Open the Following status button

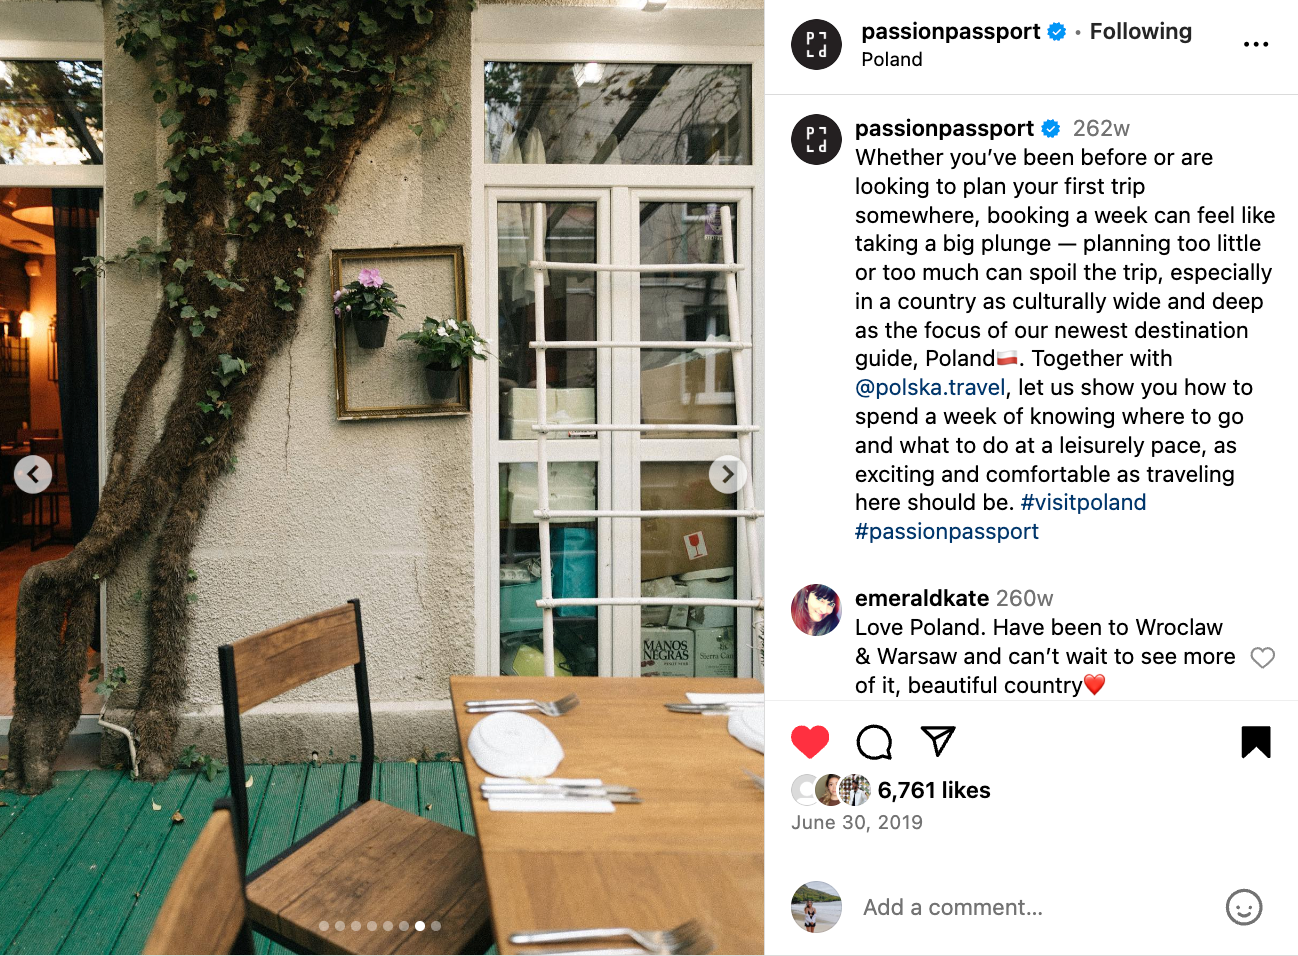point(1140,31)
